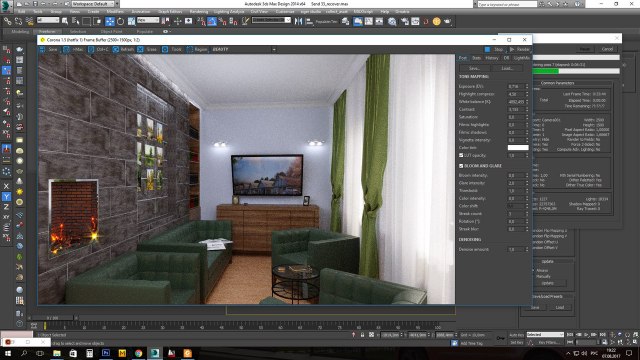Click the Exposure spinner arrows

pyautogui.click(x=527, y=87)
